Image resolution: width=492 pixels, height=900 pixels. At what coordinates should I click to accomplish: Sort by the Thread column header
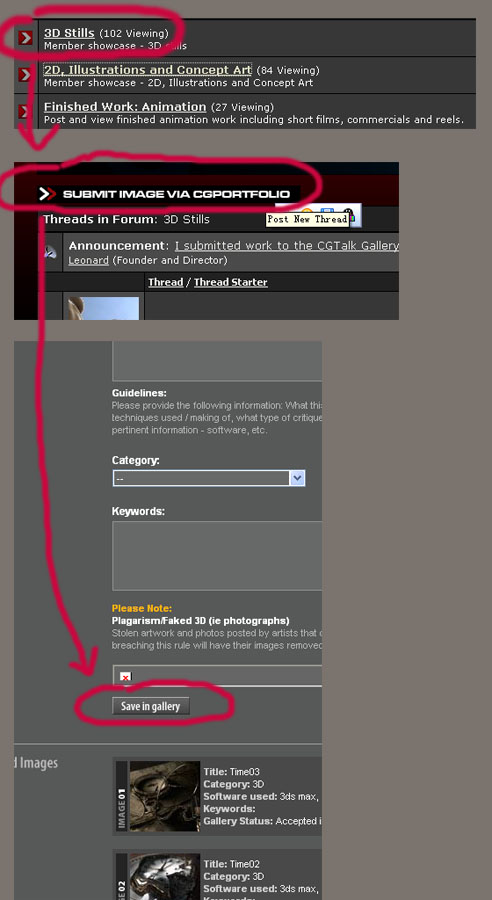[x=165, y=282]
